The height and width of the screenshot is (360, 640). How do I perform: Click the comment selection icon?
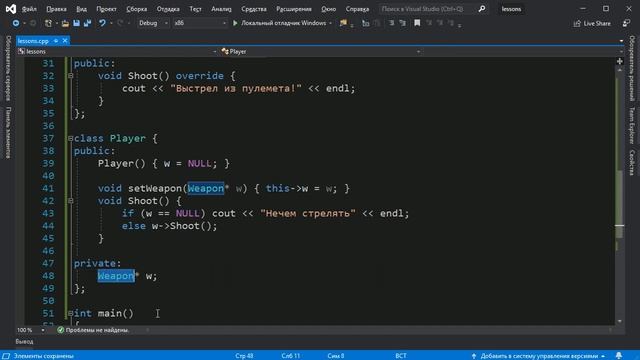click(x=391, y=23)
